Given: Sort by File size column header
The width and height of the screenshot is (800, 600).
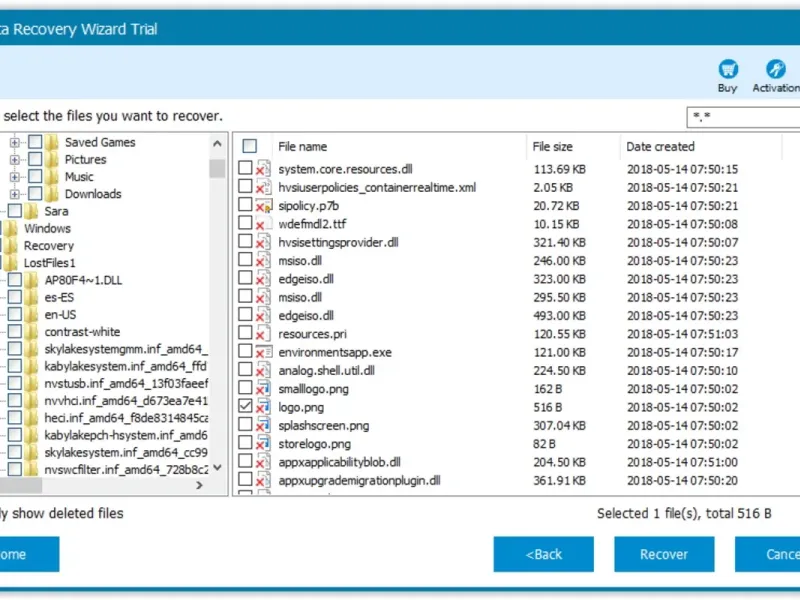Looking at the screenshot, I should 553,146.
